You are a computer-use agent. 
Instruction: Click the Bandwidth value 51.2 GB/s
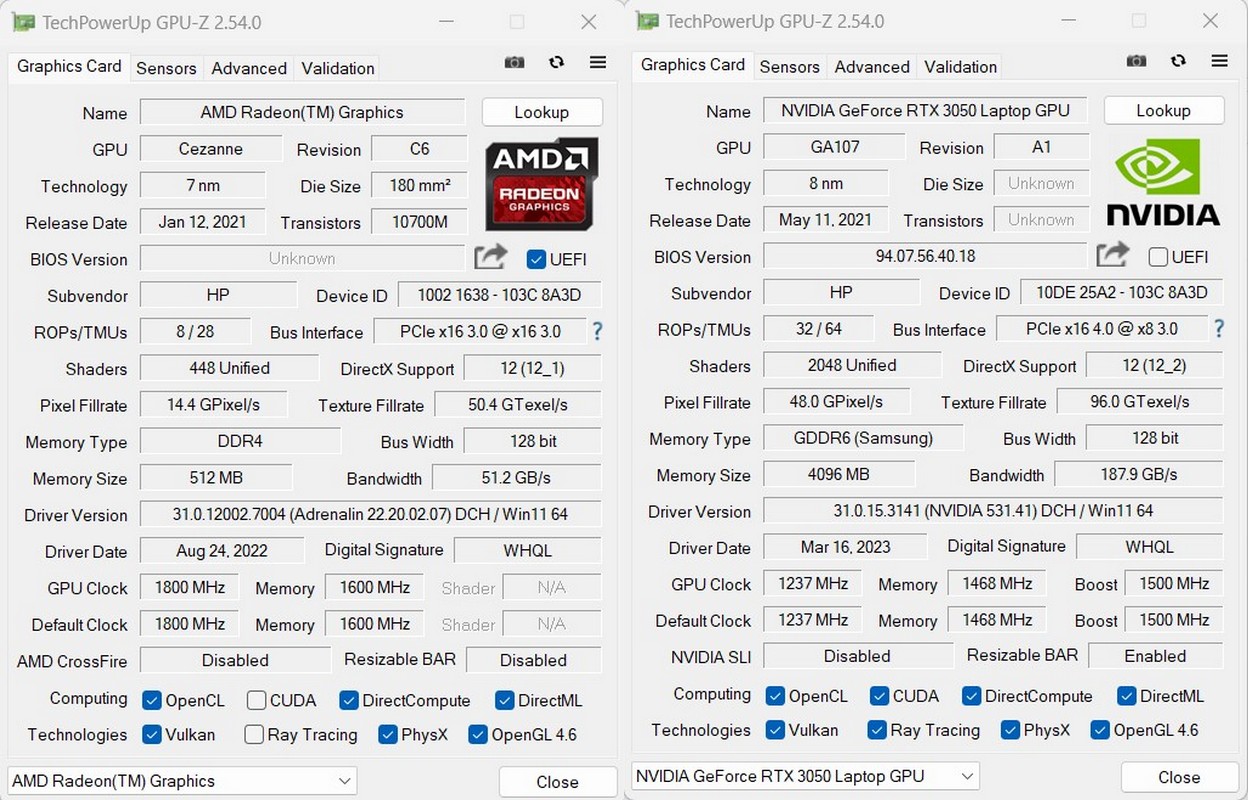516,477
